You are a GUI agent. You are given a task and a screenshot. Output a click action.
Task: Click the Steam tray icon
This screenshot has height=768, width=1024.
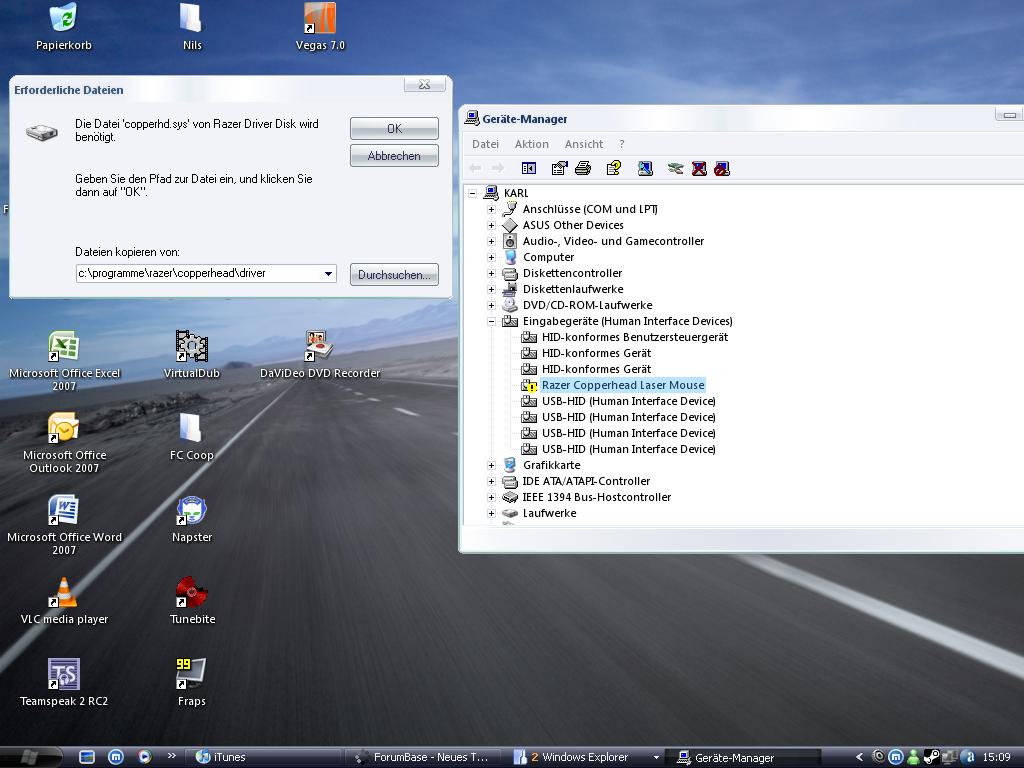click(932, 757)
